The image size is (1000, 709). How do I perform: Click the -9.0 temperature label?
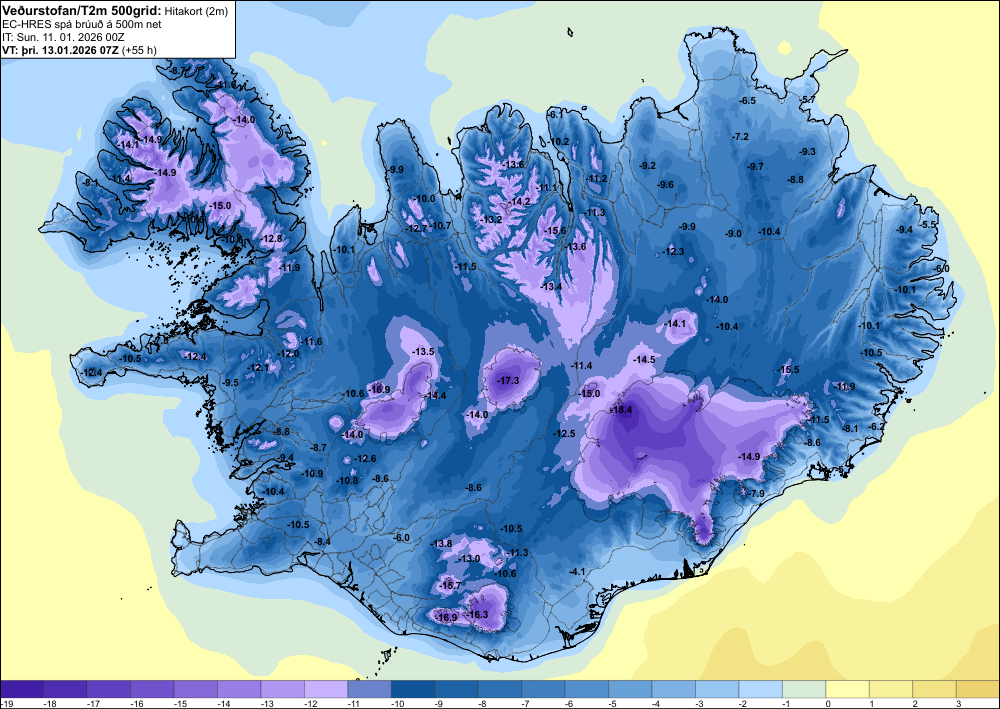(734, 234)
